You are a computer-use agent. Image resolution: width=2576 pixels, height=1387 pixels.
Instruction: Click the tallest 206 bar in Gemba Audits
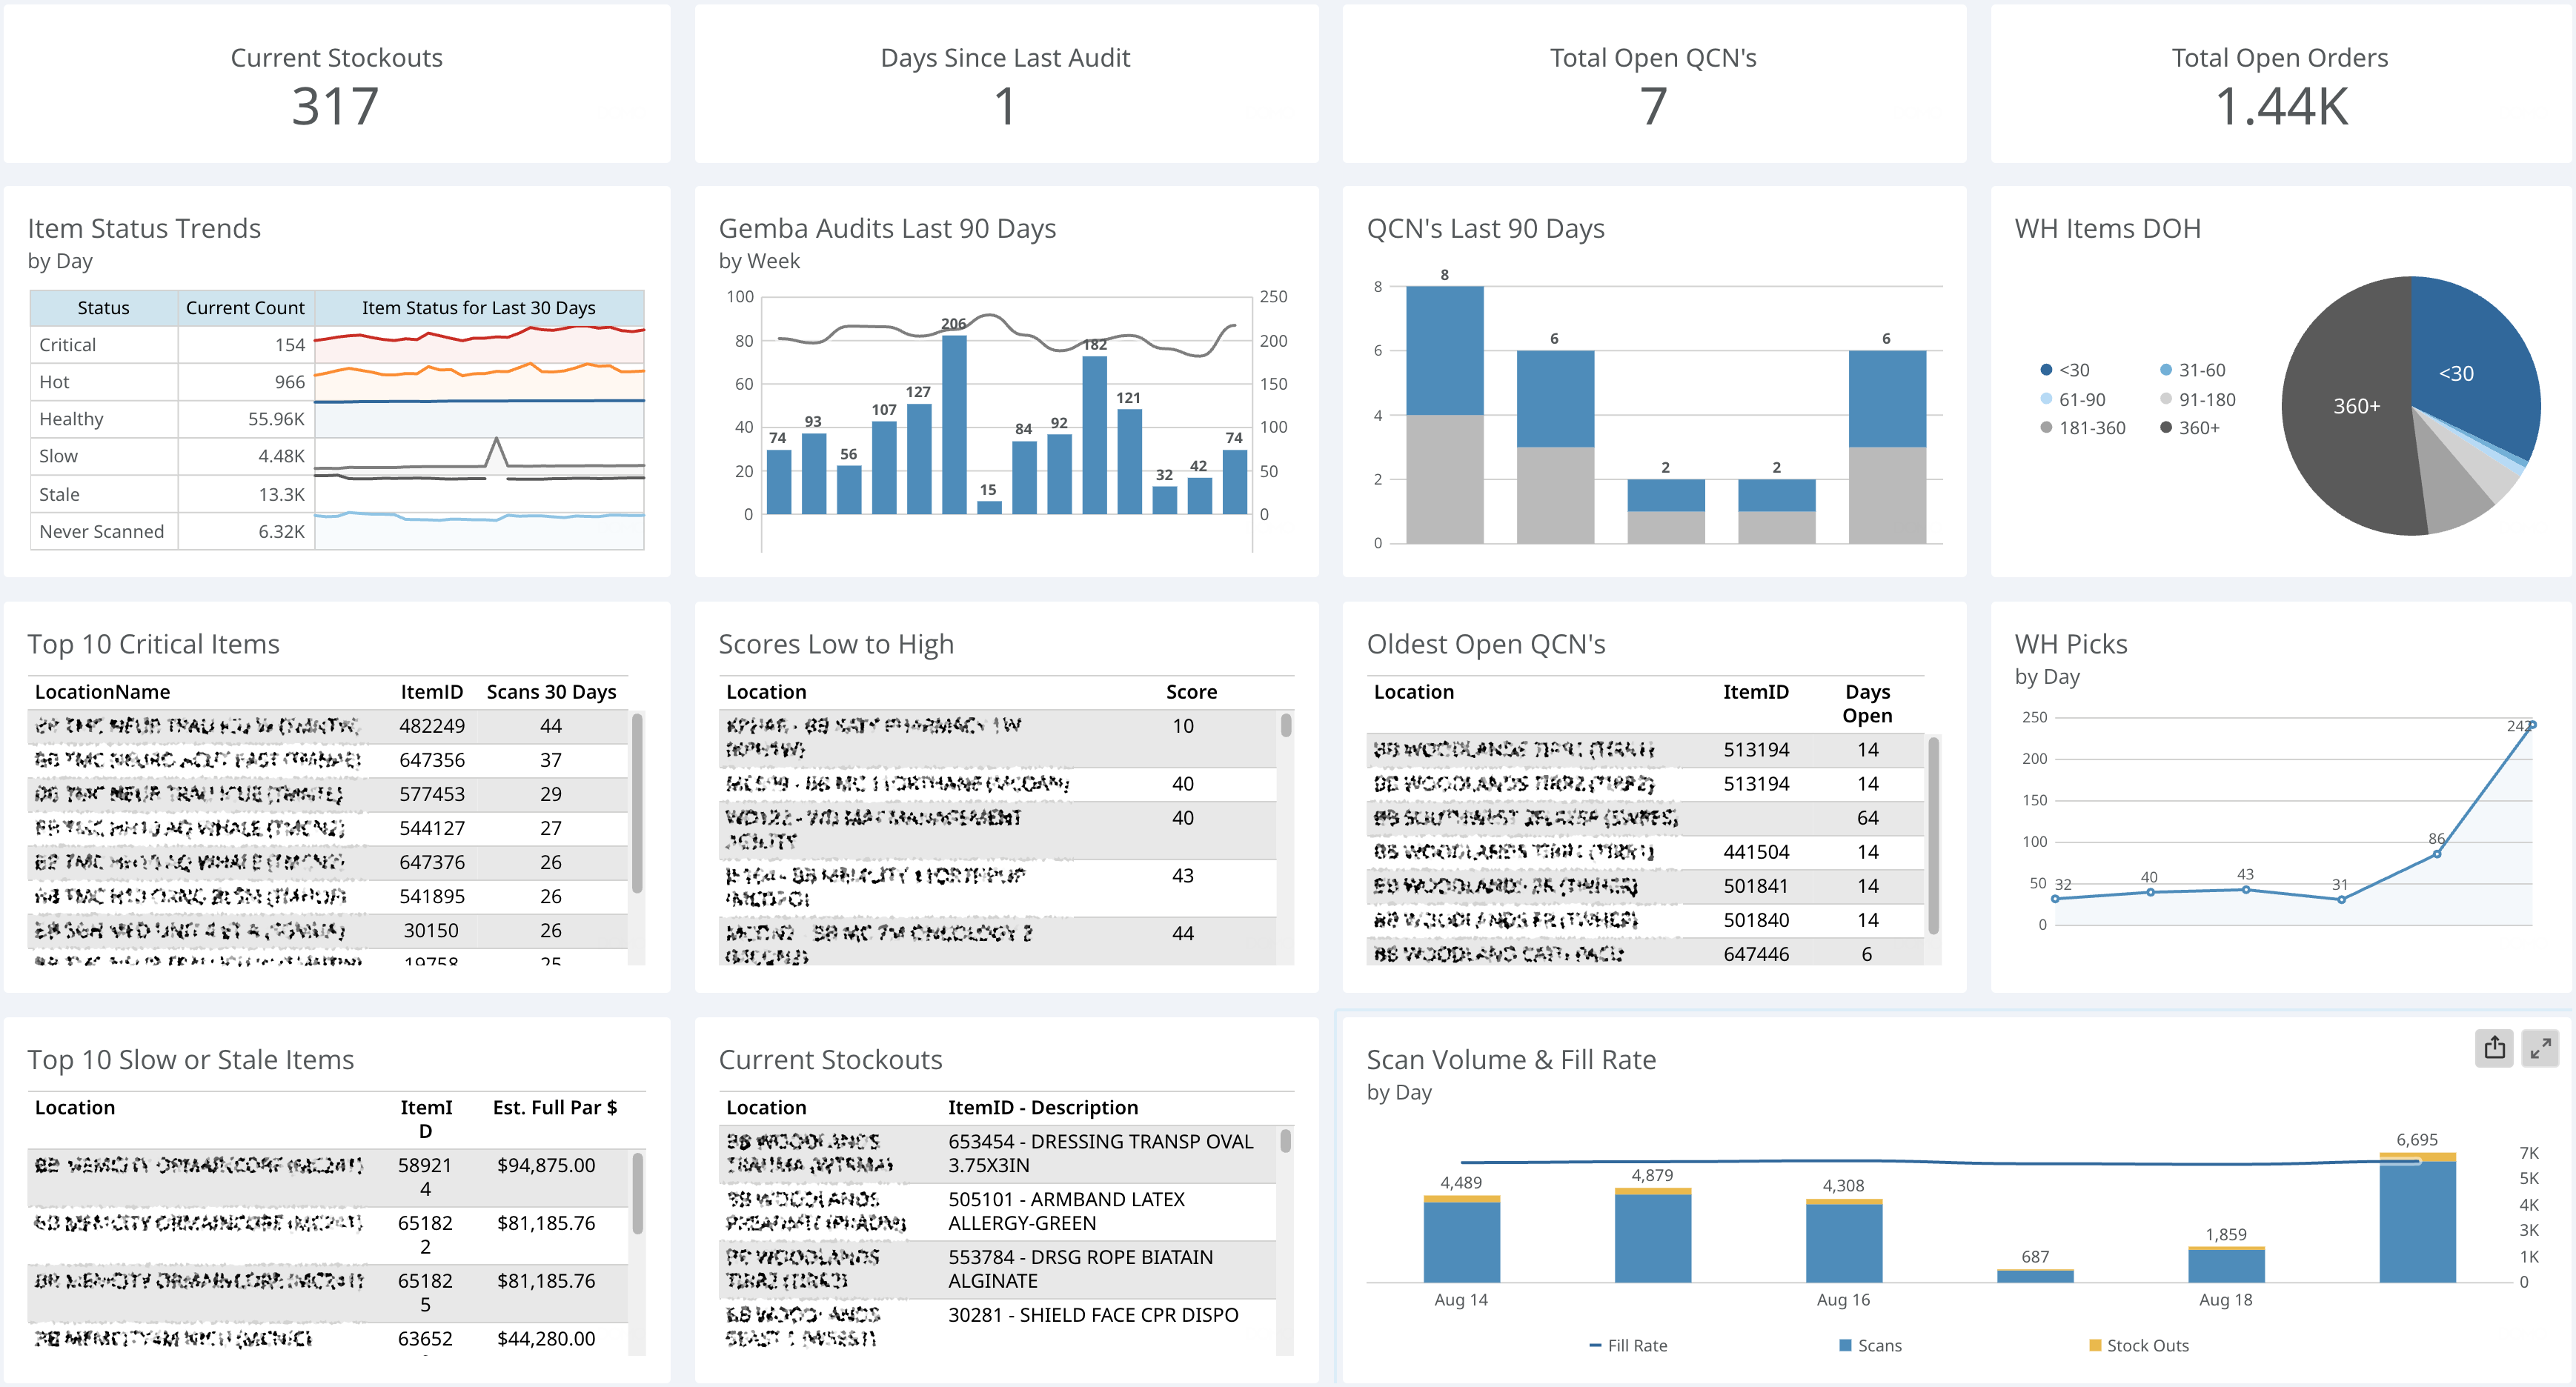tap(954, 424)
